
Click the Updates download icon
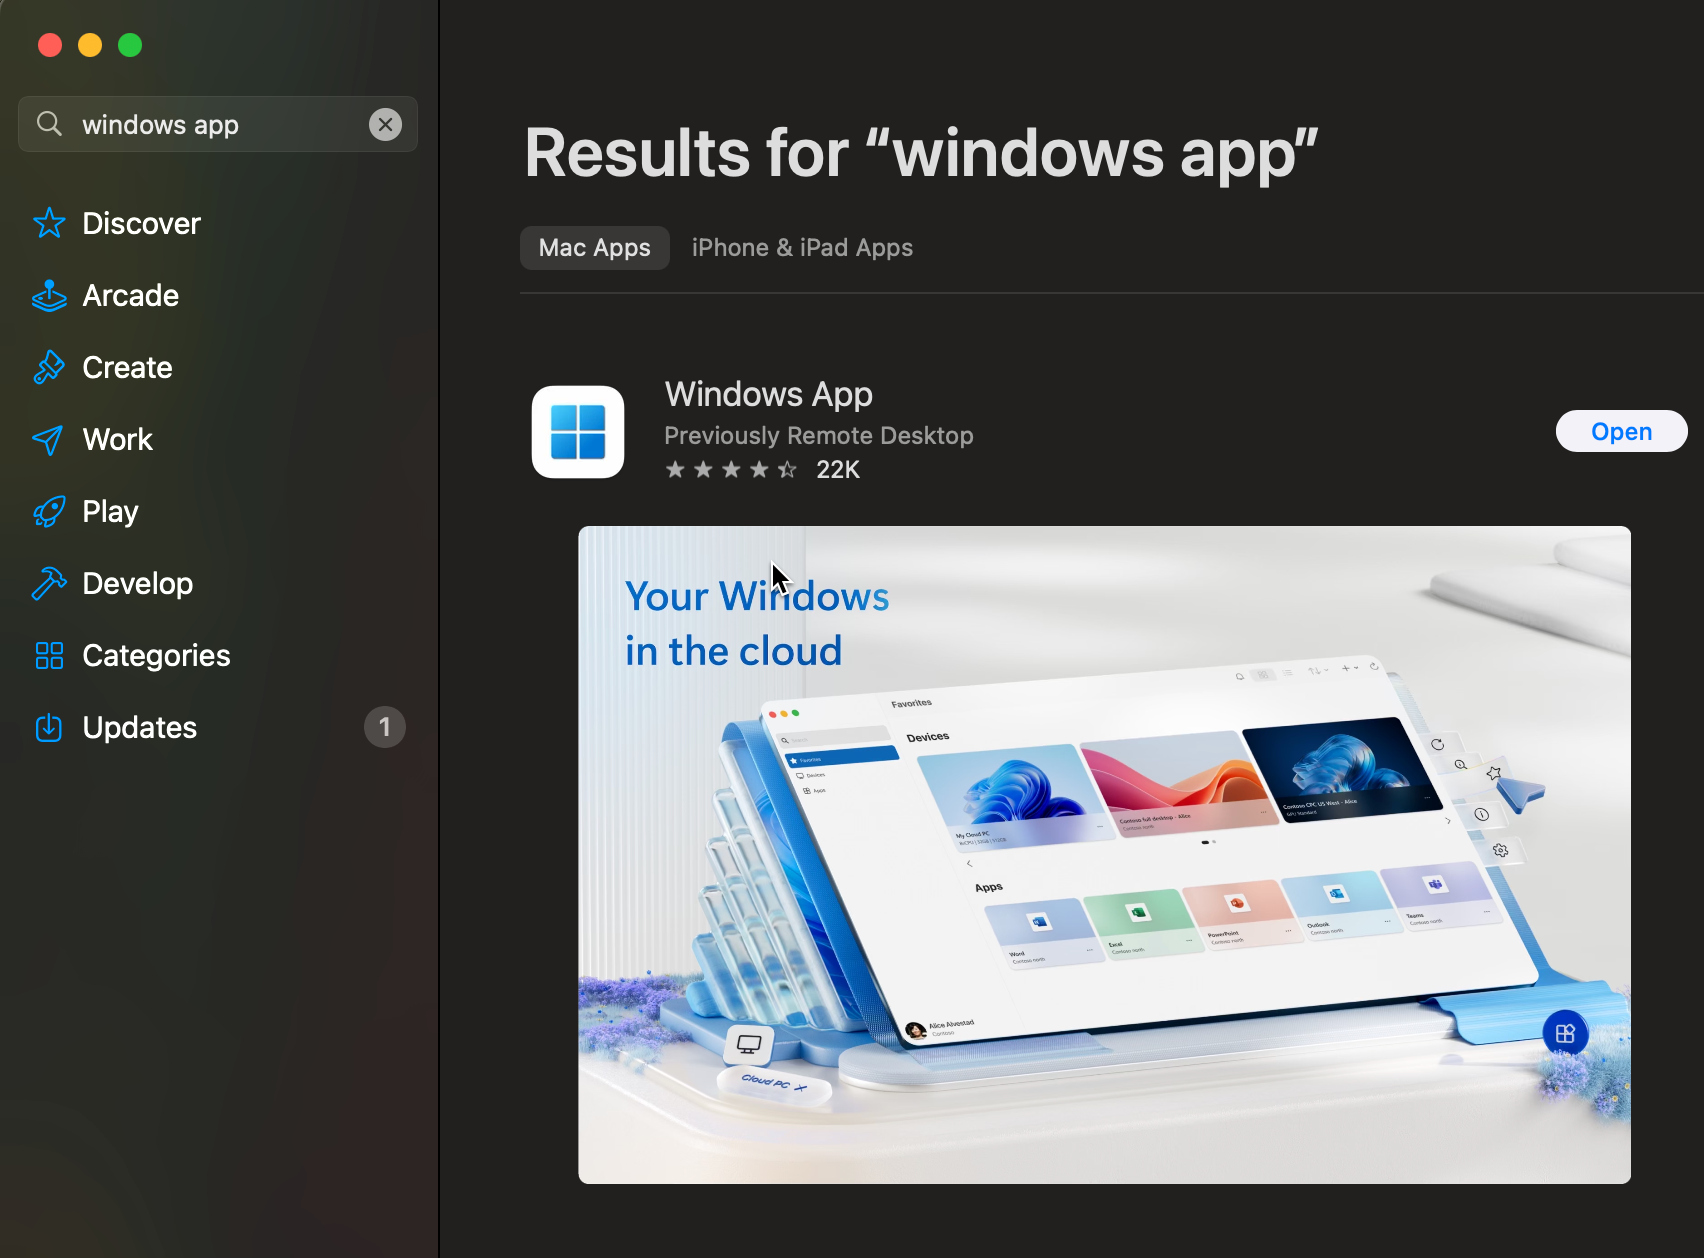tap(49, 727)
